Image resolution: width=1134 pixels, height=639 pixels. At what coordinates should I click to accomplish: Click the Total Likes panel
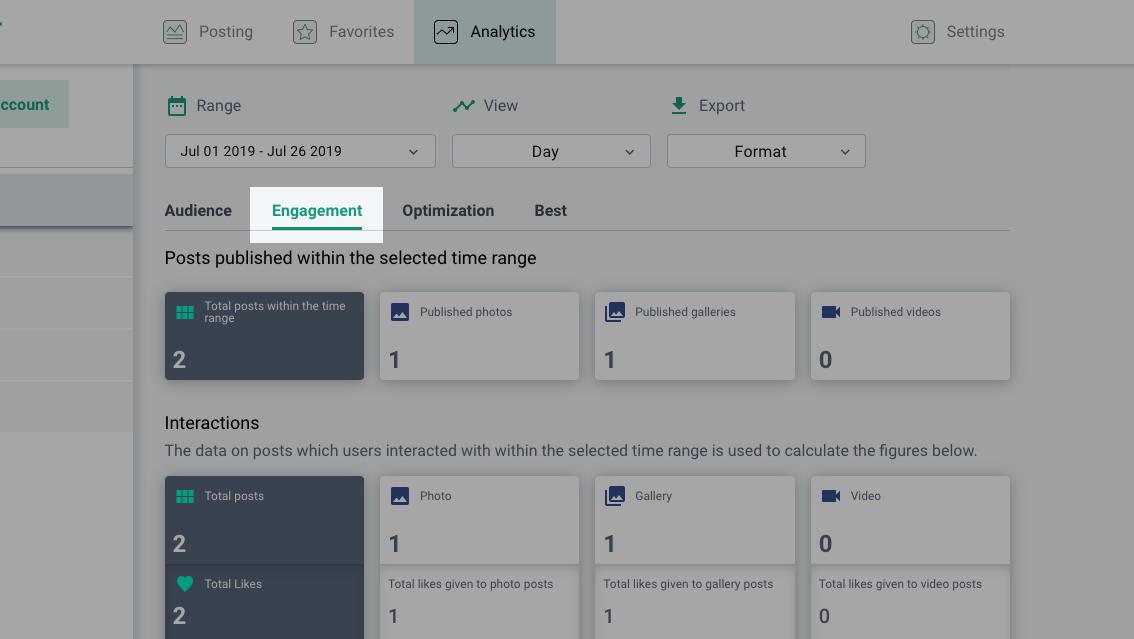click(264, 601)
